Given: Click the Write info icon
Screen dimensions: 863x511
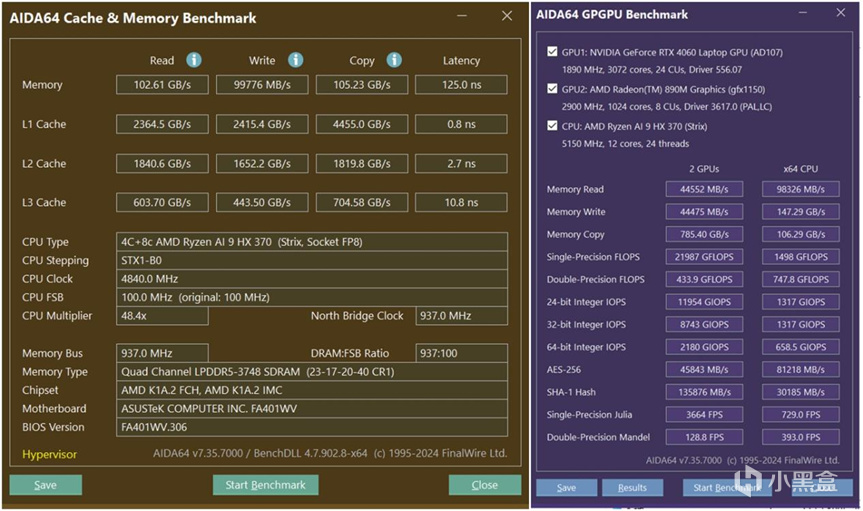Looking at the screenshot, I should [x=296, y=60].
